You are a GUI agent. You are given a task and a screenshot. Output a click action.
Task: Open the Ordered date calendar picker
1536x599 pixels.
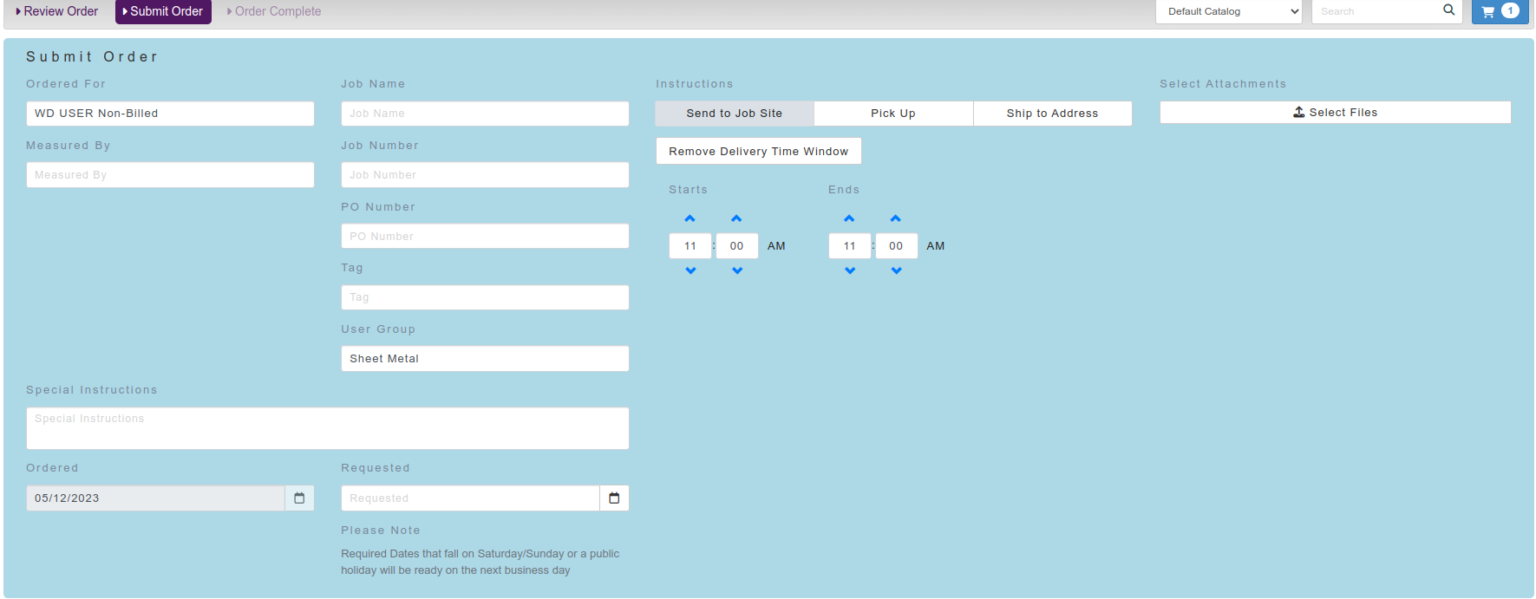pyautogui.click(x=299, y=497)
